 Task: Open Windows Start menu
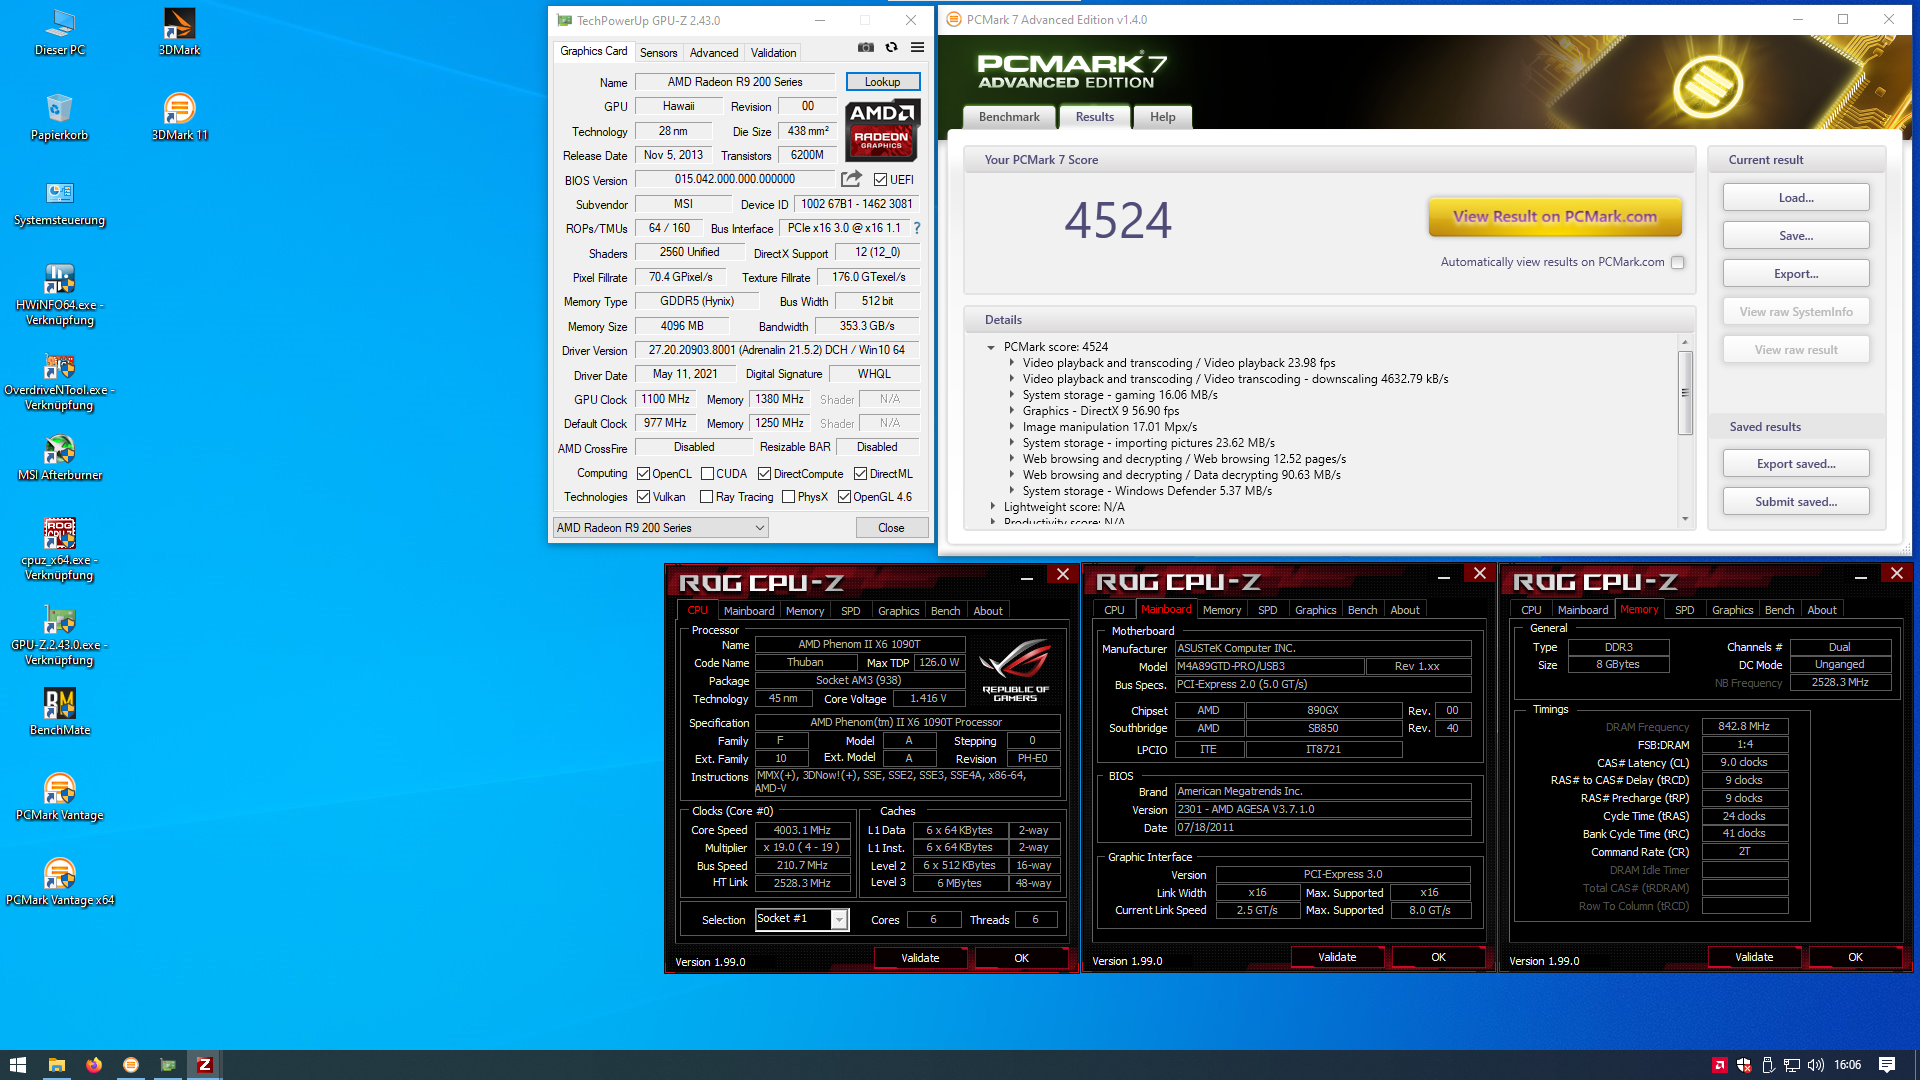(17, 1065)
